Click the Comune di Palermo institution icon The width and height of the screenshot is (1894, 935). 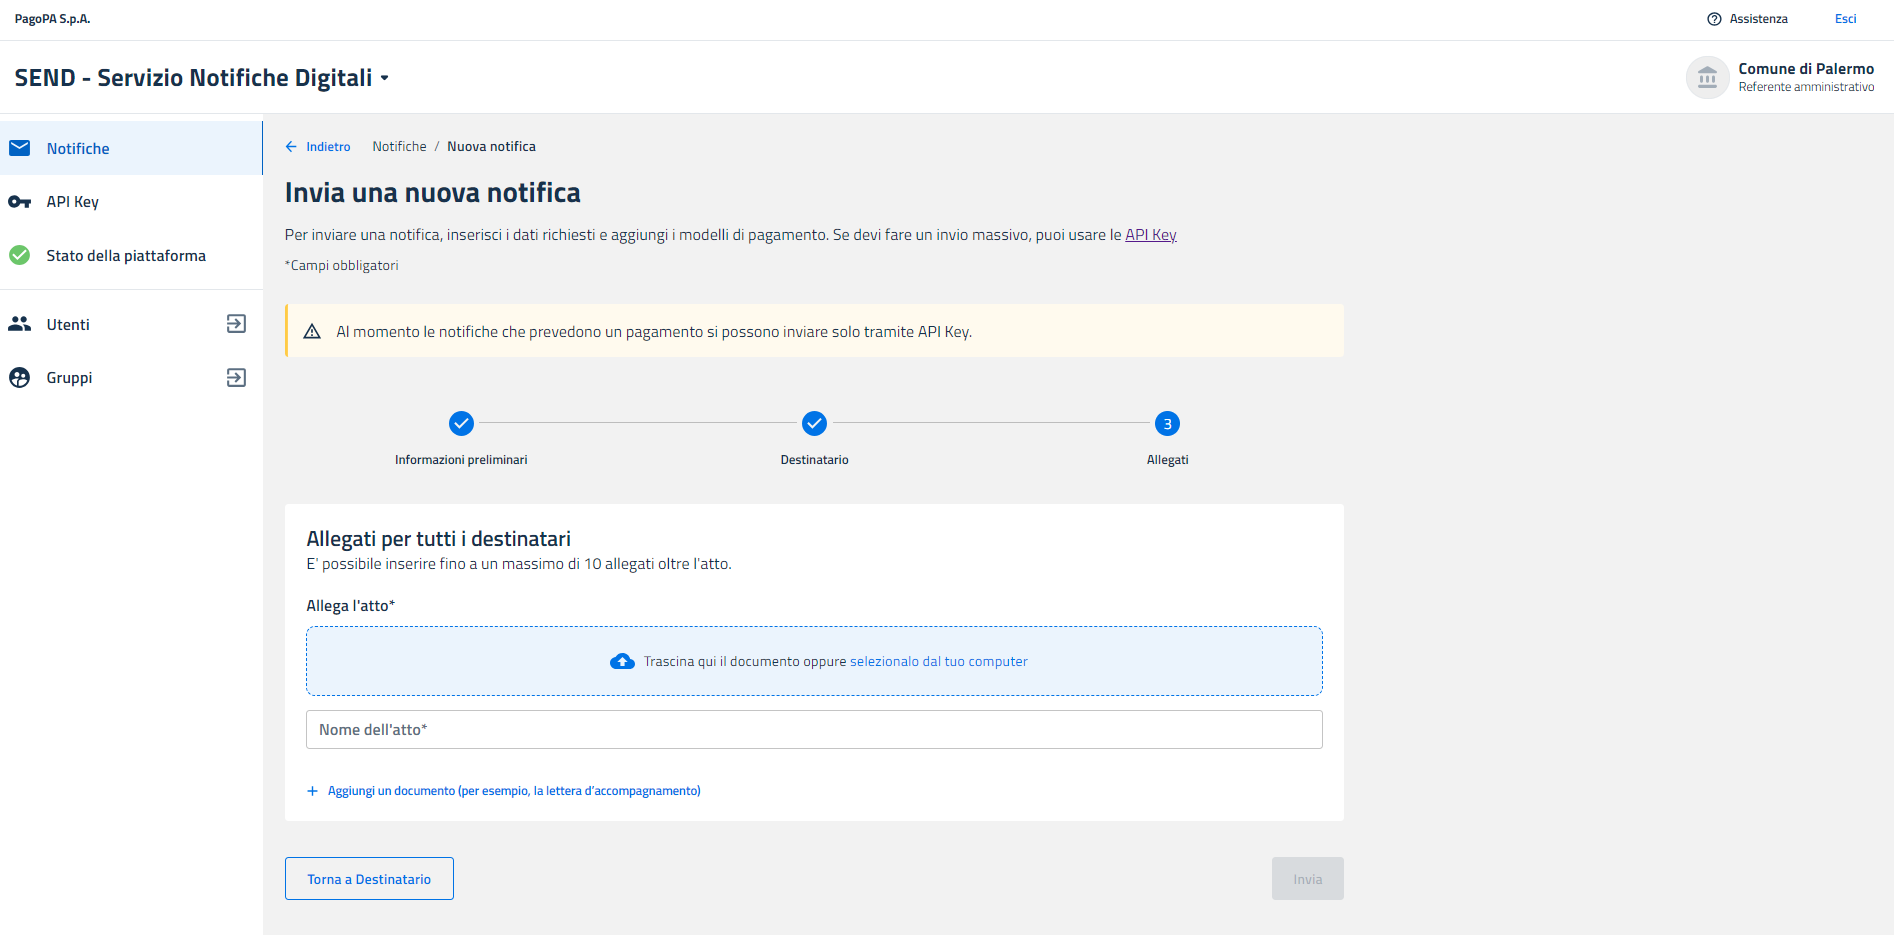point(1707,77)
